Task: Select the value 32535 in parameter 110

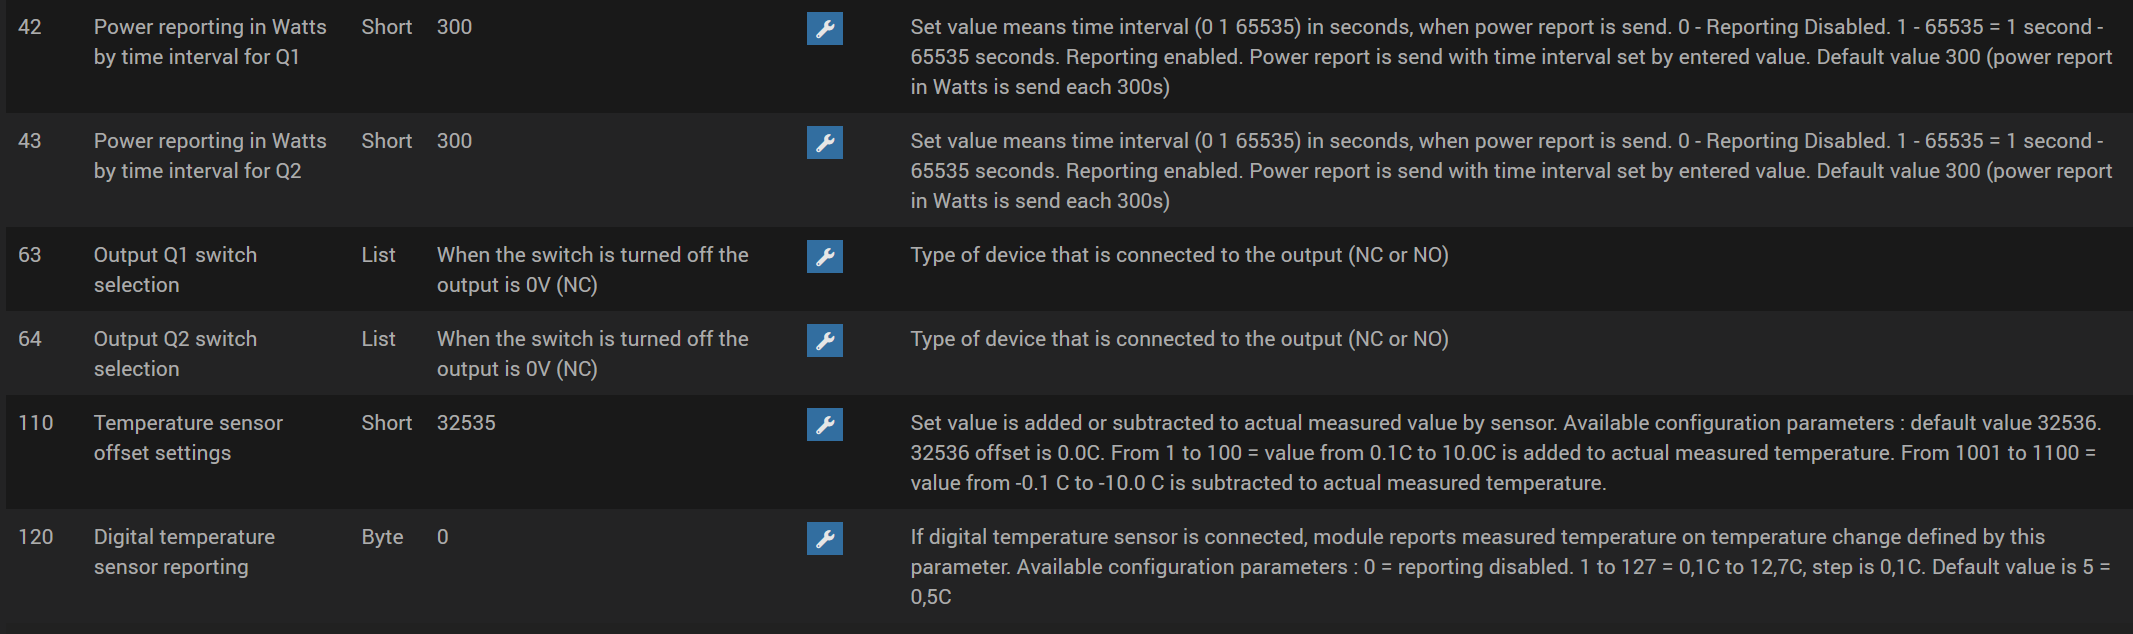Action: [466, 423]
